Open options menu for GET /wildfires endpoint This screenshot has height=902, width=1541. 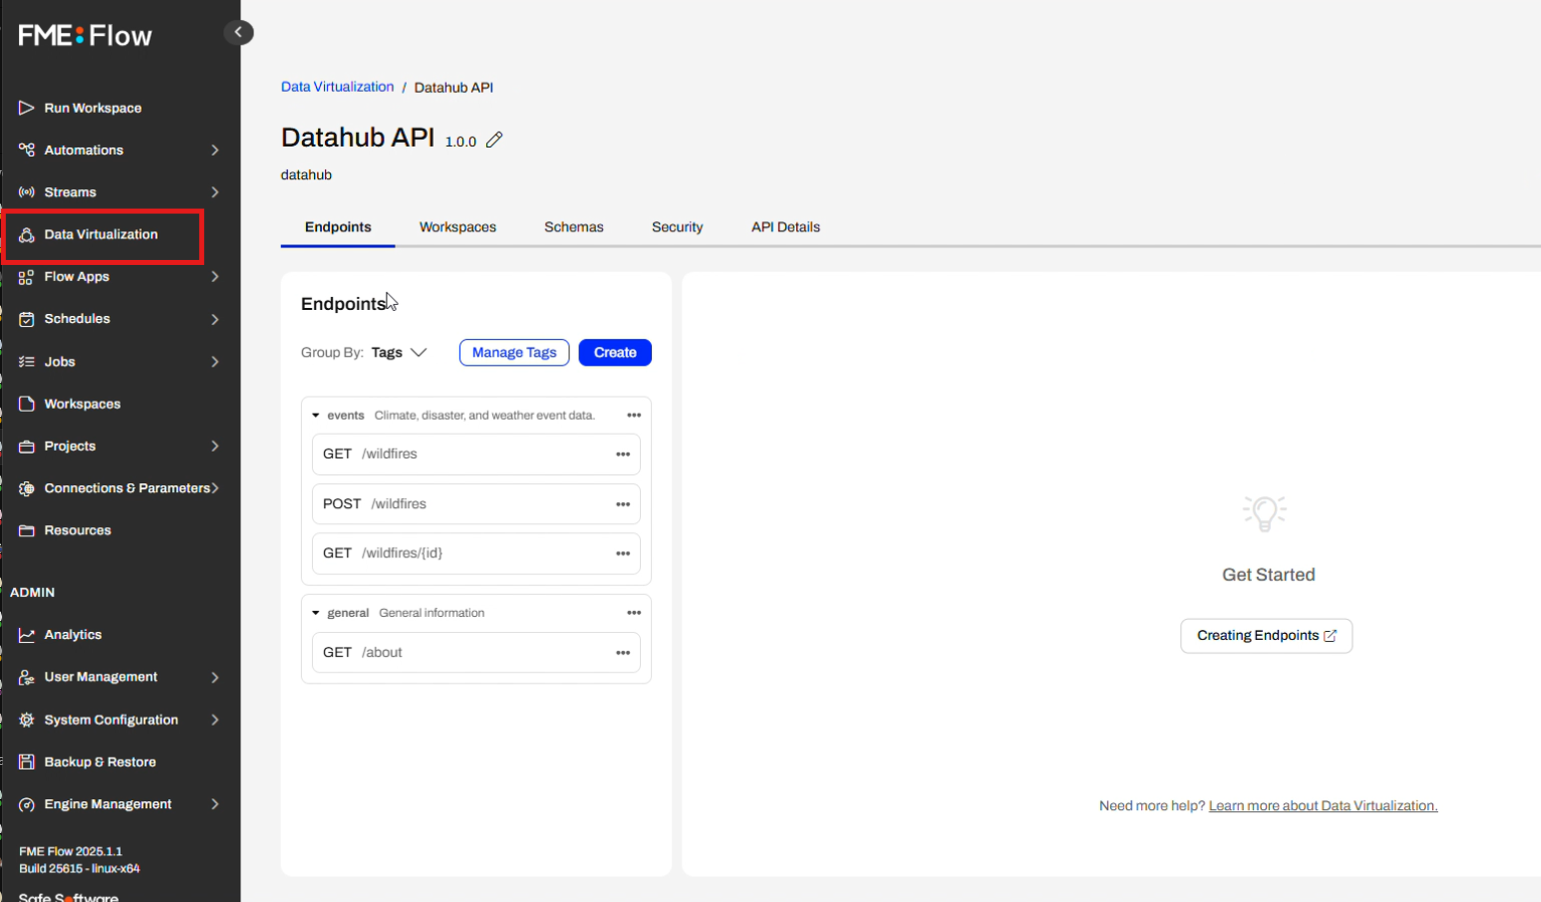[622, 454]
